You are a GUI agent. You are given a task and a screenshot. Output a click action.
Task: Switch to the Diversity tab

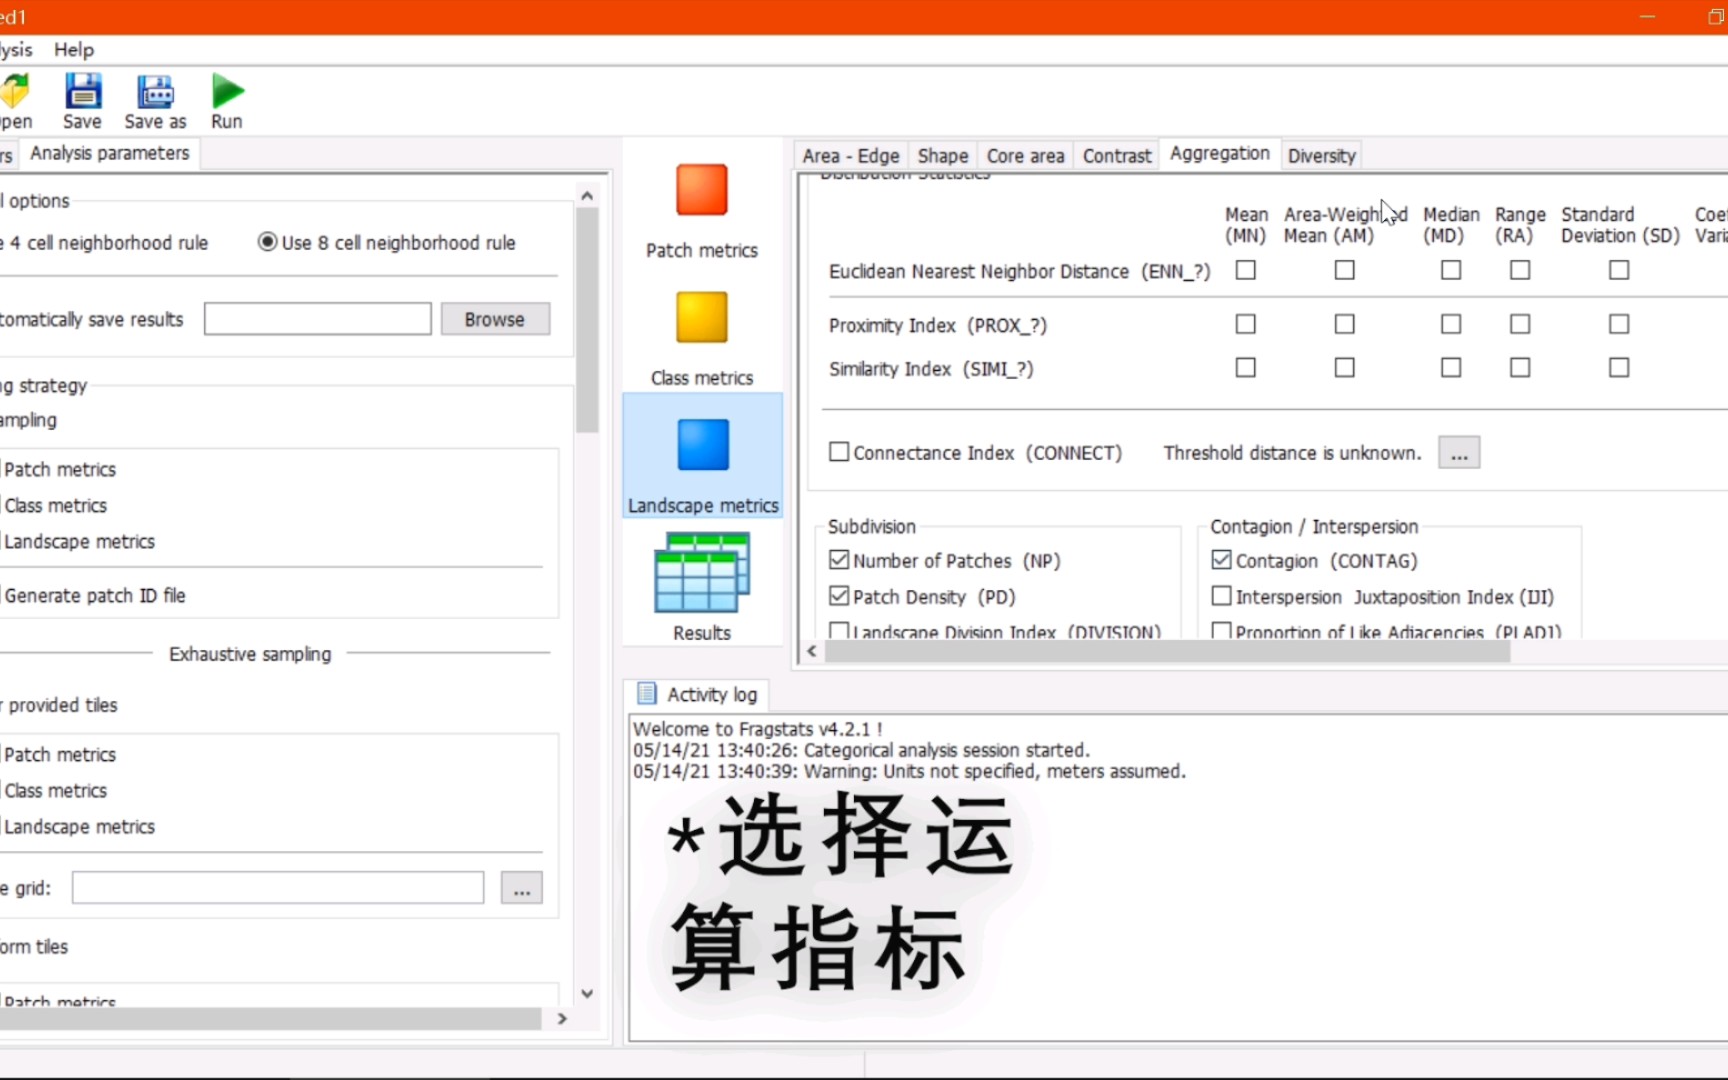(1321, 155)
